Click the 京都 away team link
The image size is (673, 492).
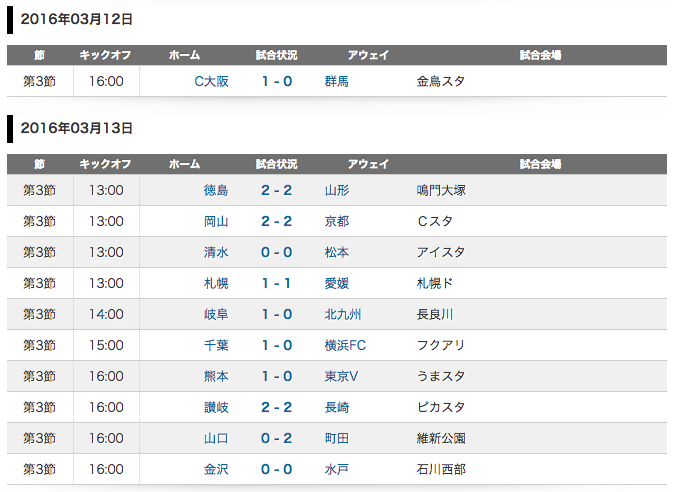tap(337, 221)
